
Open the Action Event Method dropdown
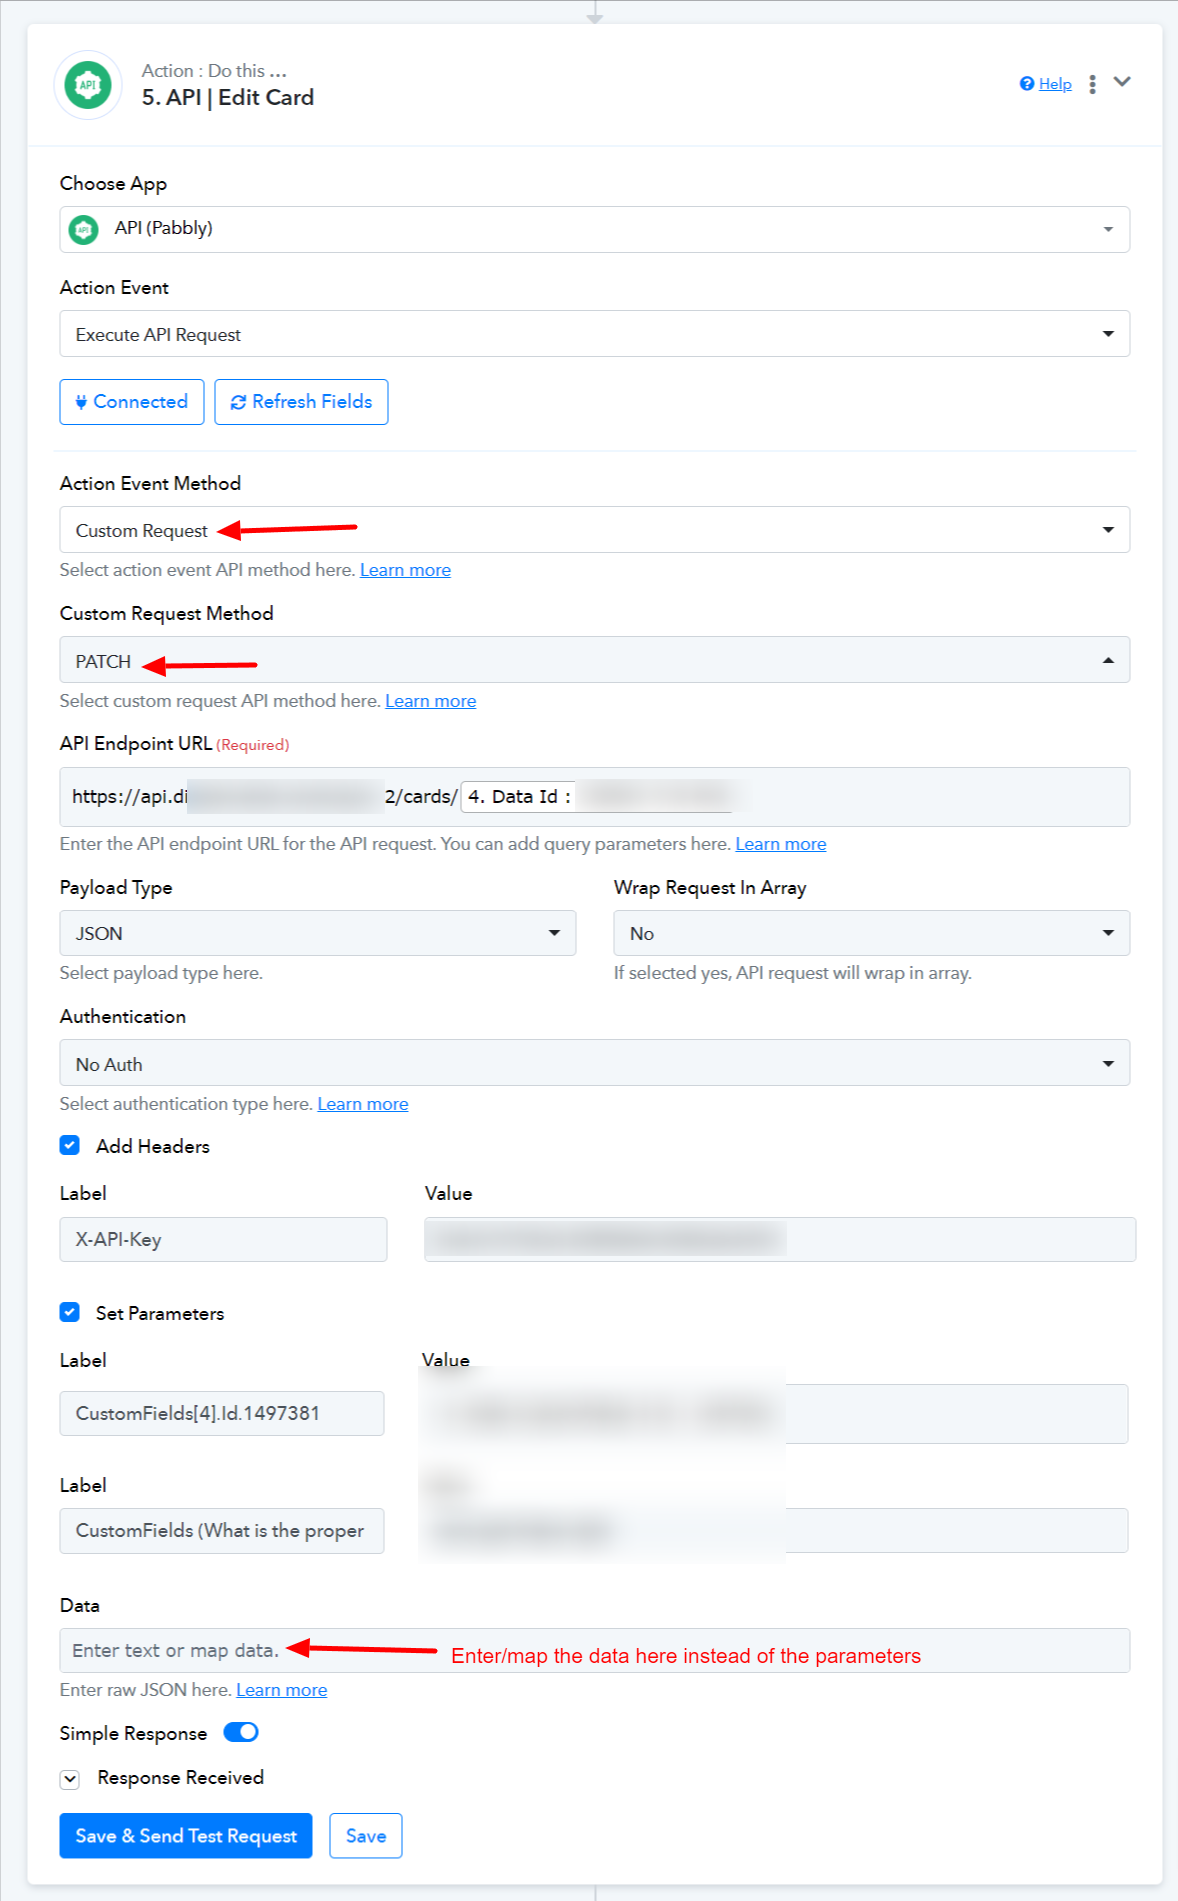(x=594, y=530)
